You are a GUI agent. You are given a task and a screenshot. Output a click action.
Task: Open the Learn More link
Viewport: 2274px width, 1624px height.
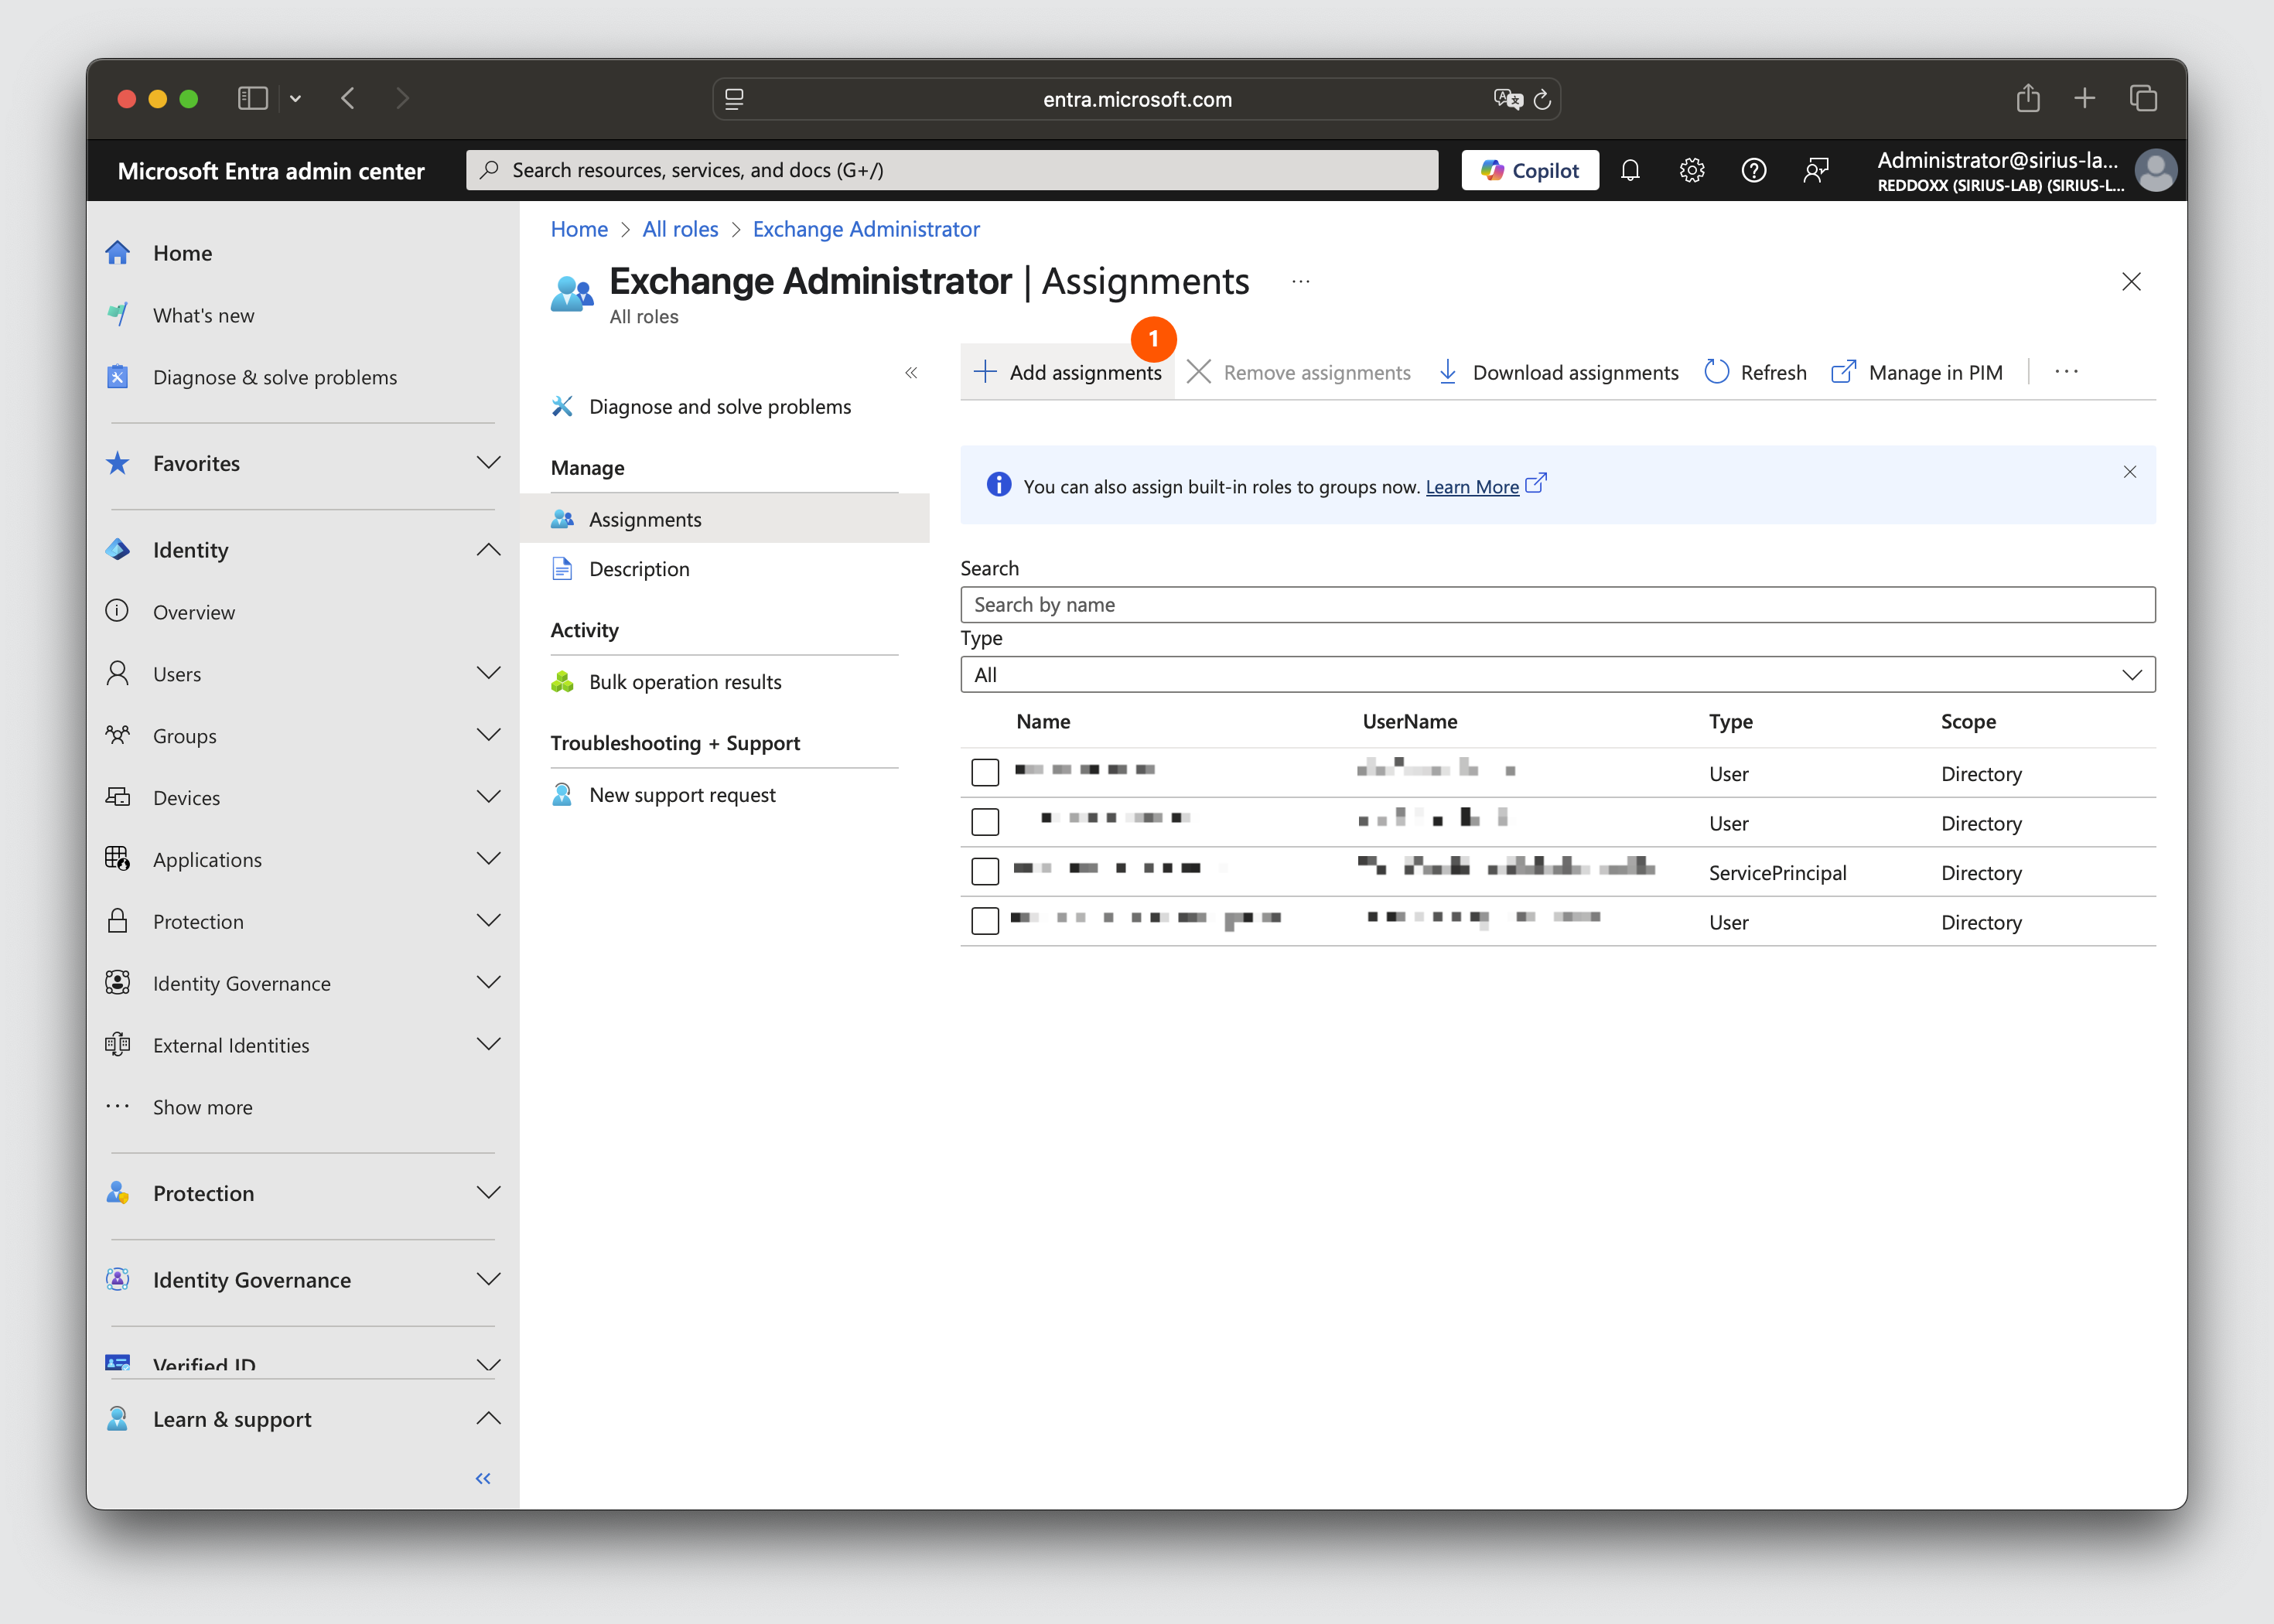tap(1472, 487)
